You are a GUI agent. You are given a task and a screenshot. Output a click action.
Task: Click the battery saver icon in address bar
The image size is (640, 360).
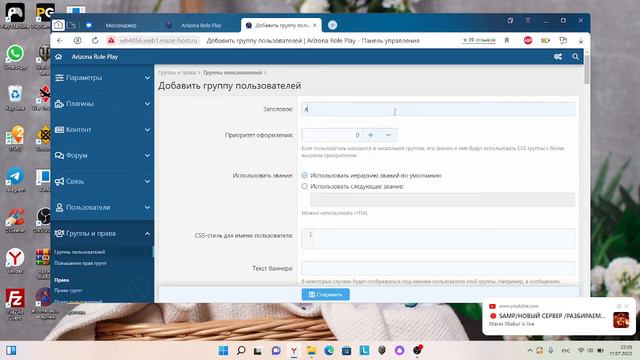click(x=545, y=40)
